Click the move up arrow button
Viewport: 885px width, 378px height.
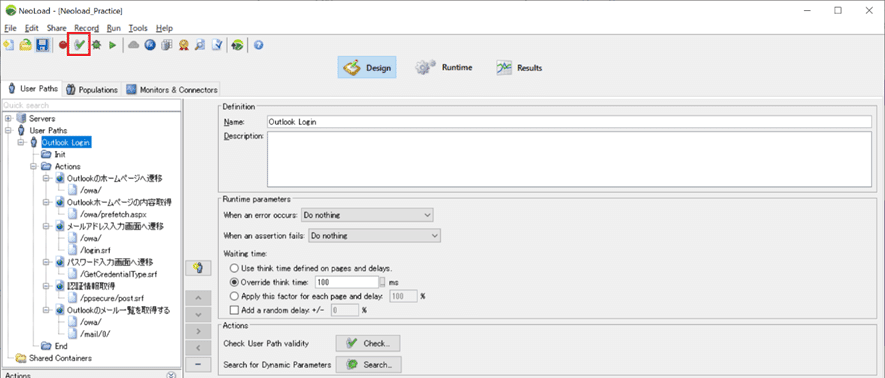198,298
